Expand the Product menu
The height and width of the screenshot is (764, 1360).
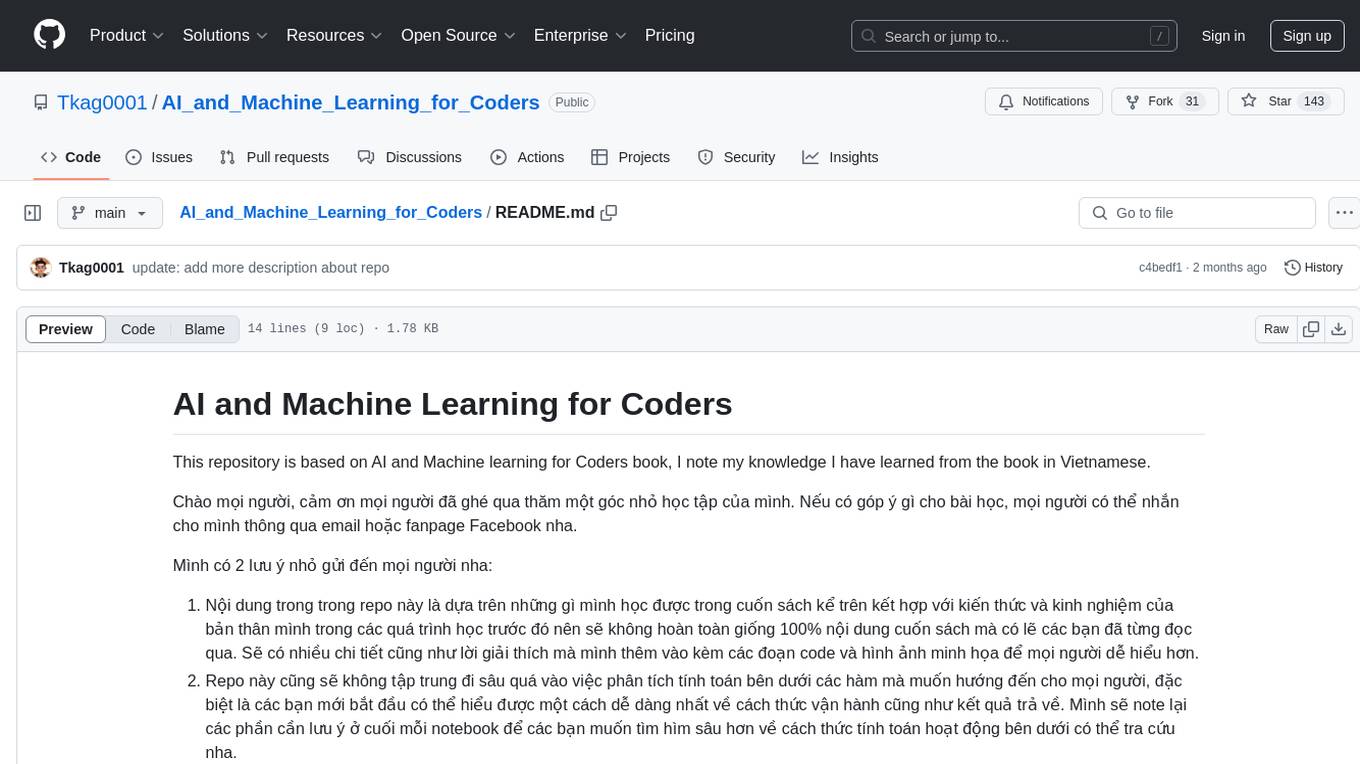pos(127,35)
